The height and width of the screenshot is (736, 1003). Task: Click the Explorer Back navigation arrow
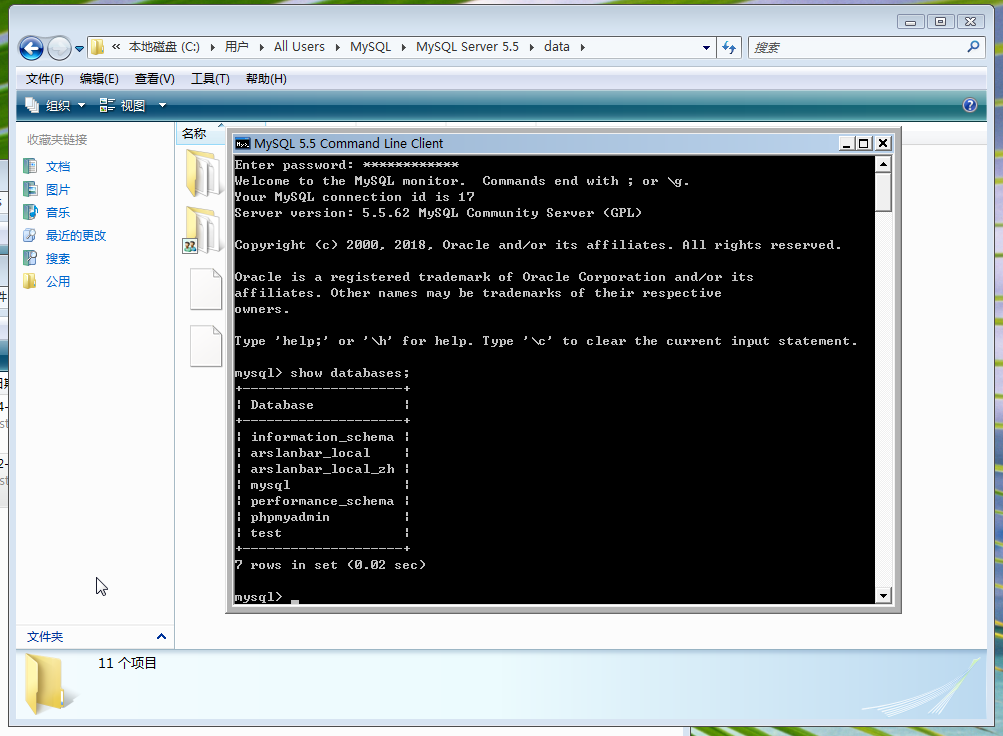tap(31, 48)
